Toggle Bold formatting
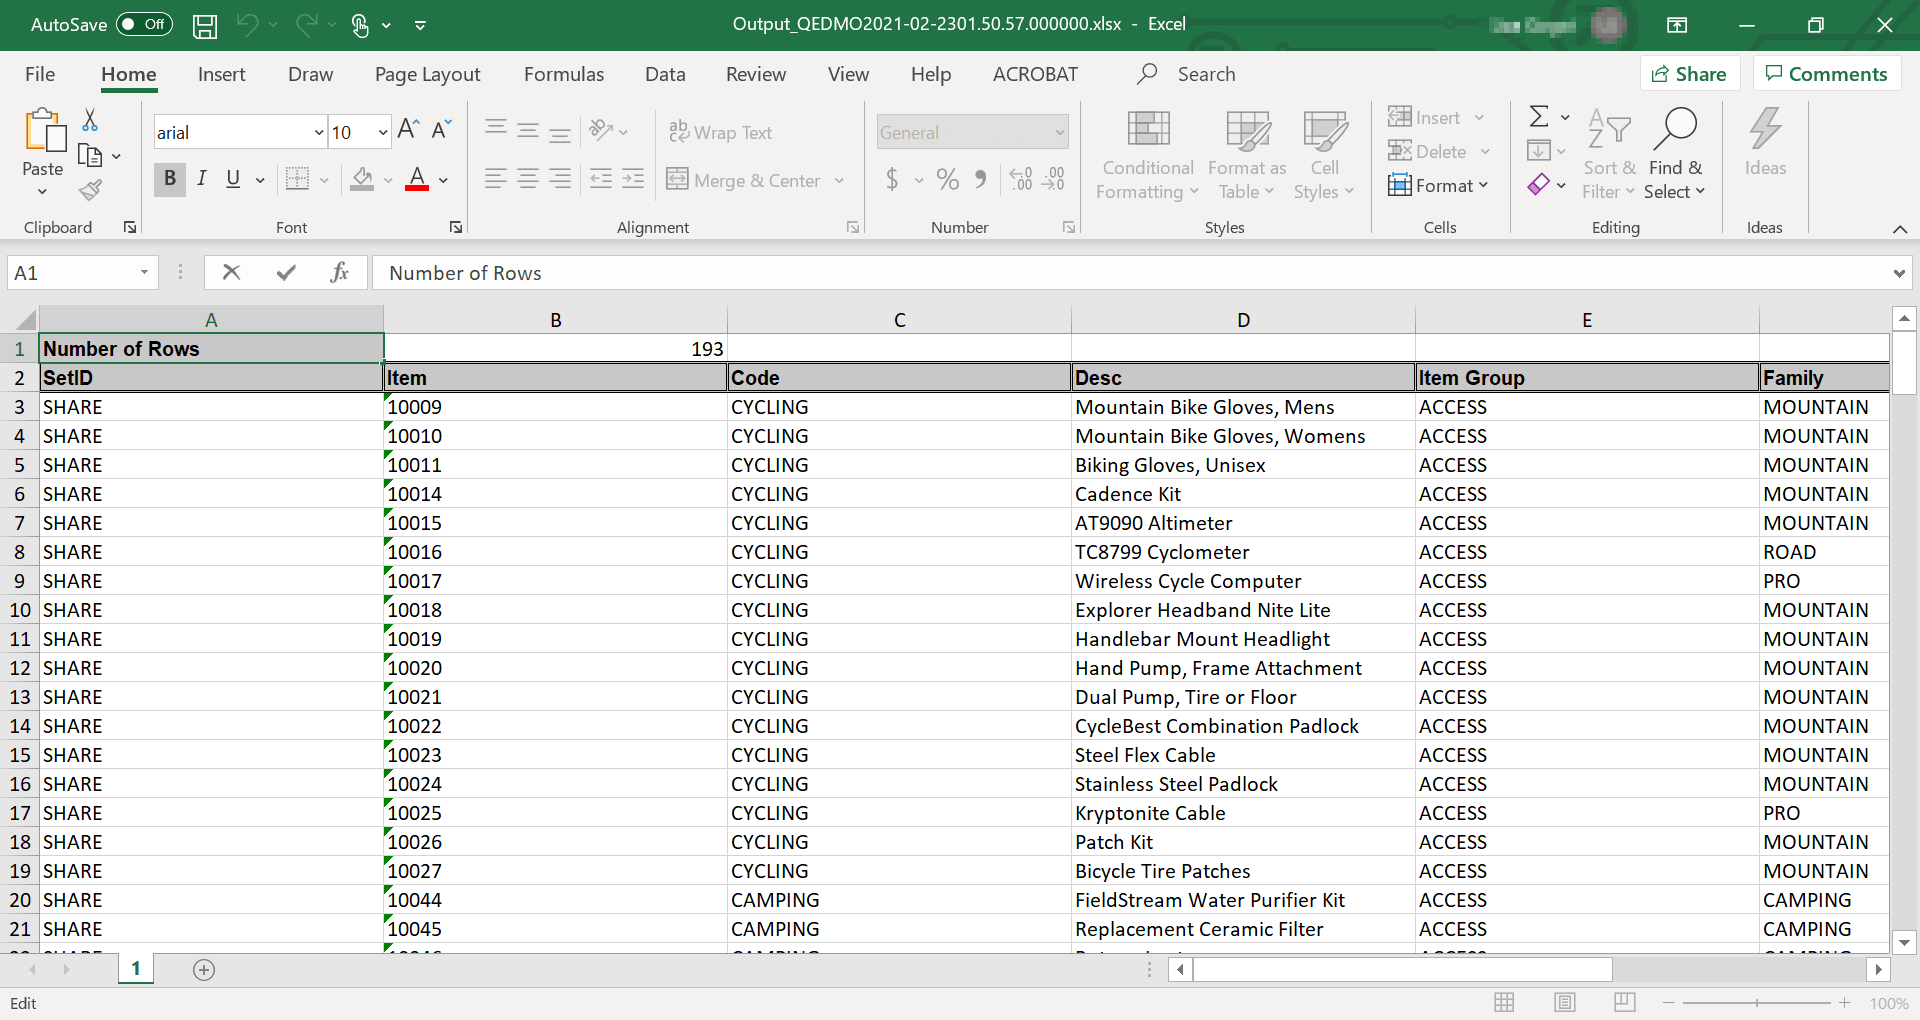 [169, 179]
